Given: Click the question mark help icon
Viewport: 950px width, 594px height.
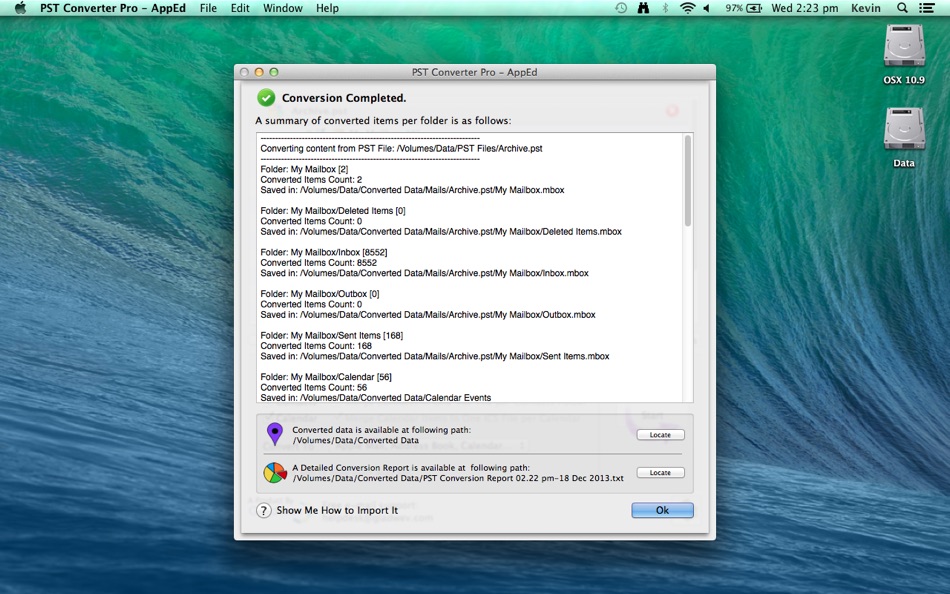Looking at the screenshot, I should (x=264, y=510).
